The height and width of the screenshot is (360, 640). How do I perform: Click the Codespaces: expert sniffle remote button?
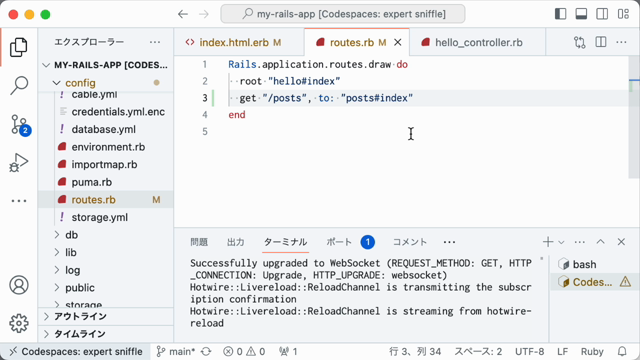(76, 351)
